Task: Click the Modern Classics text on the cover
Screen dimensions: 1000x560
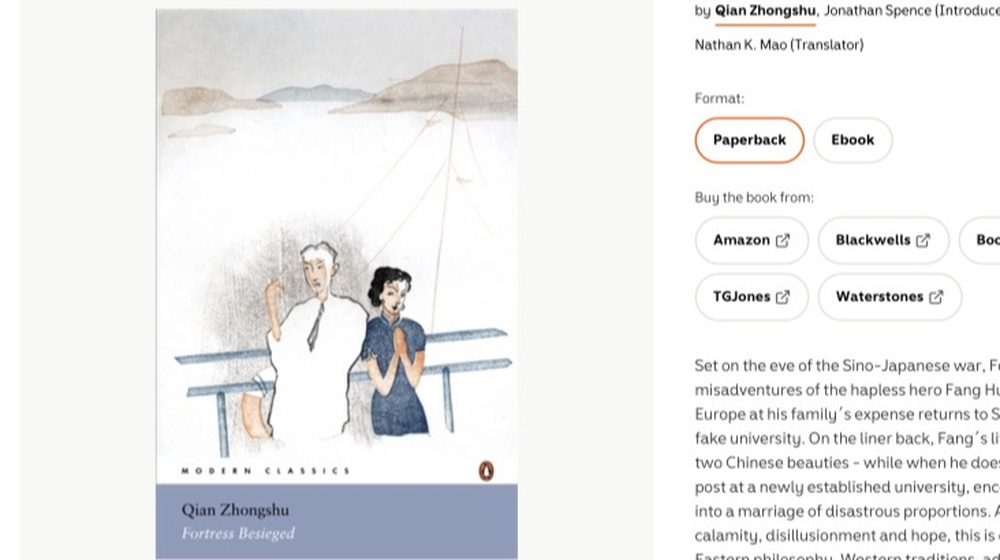Action: coord(266,471)
